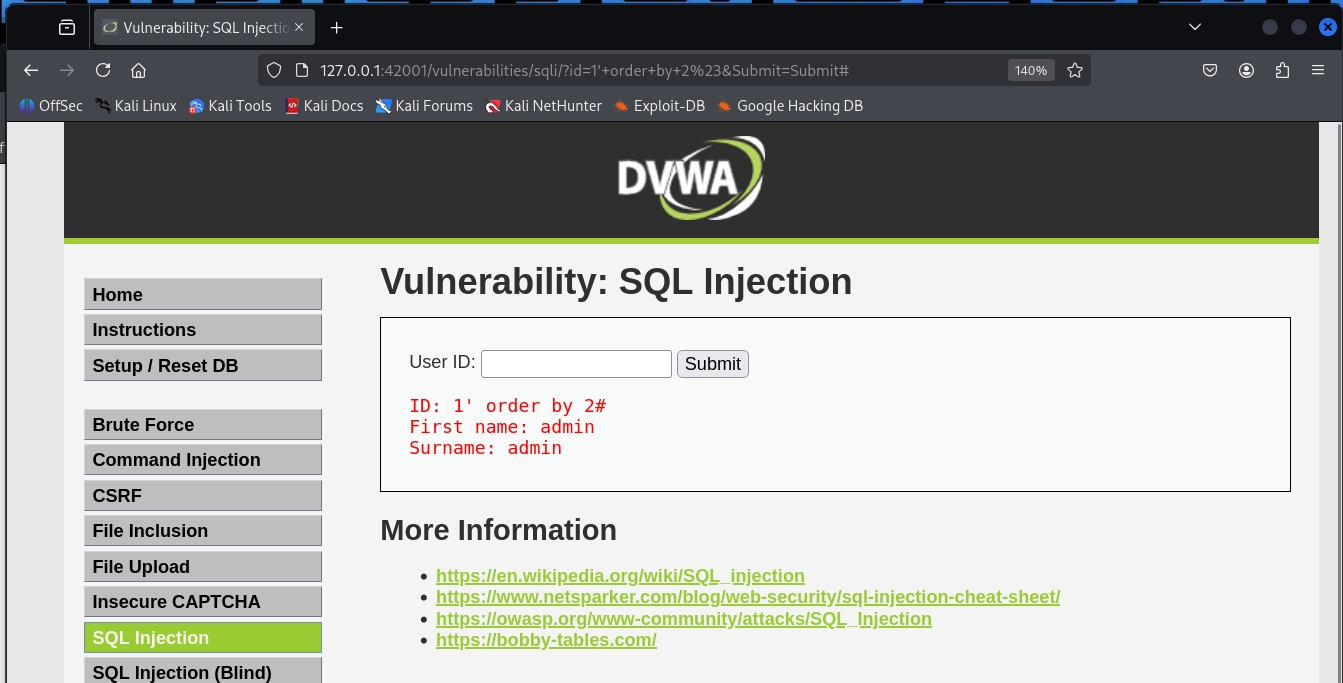
Task: Close the Vulnerability: SQL Injection tab
Action: click(299, 28)
